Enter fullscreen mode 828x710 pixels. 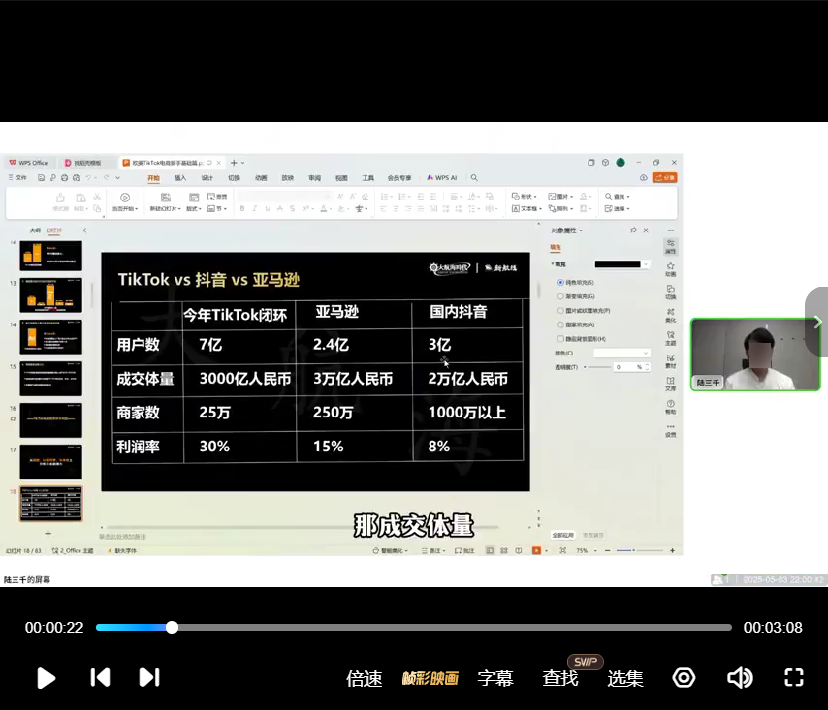coord(794,678)
